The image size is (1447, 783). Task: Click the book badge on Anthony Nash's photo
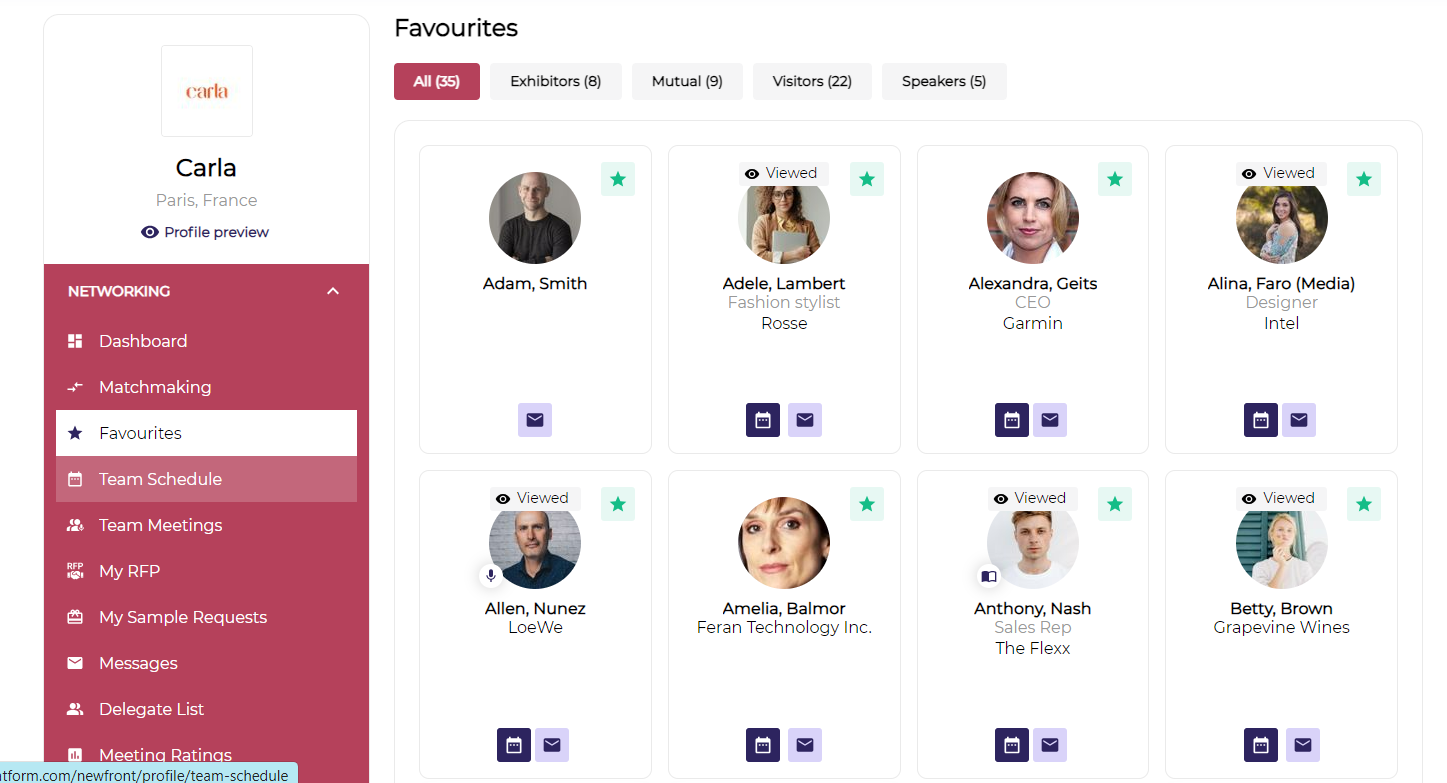(x=989, y=576)
